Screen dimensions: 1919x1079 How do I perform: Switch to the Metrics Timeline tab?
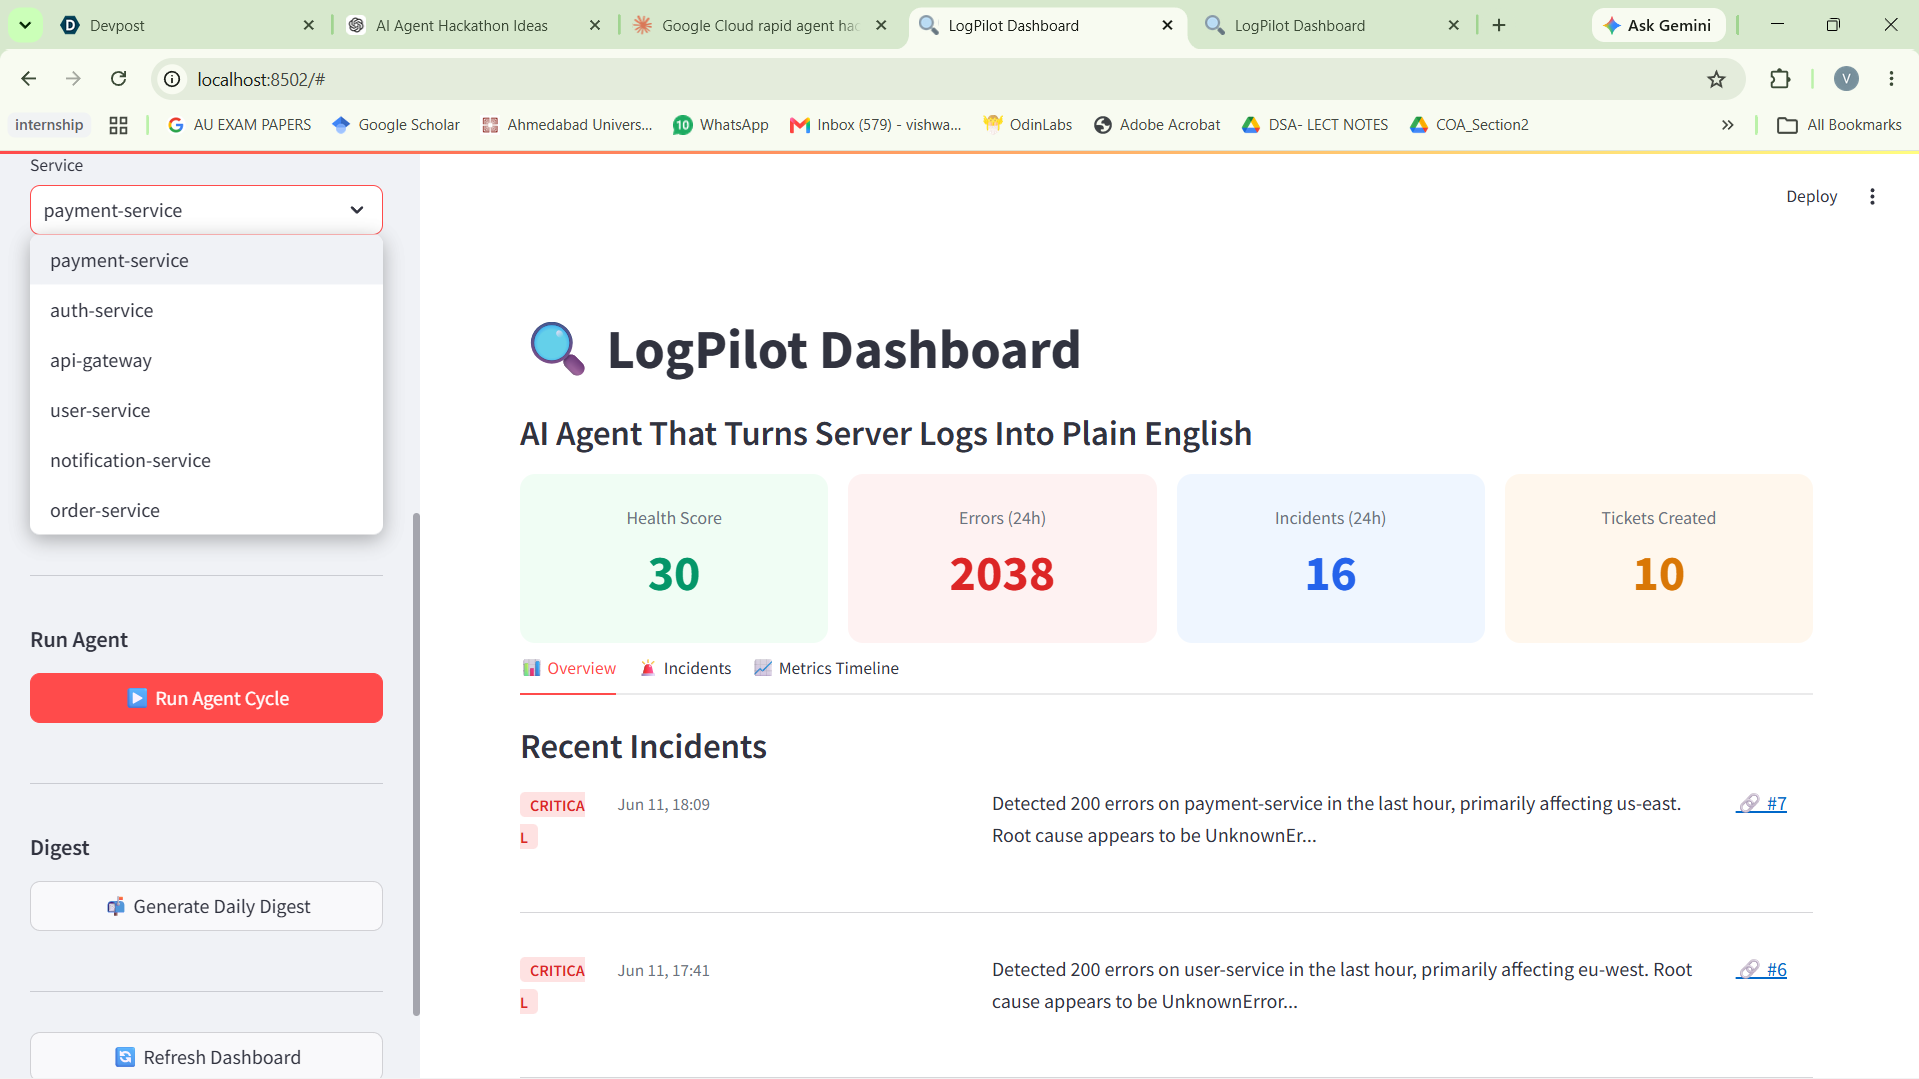826,668
